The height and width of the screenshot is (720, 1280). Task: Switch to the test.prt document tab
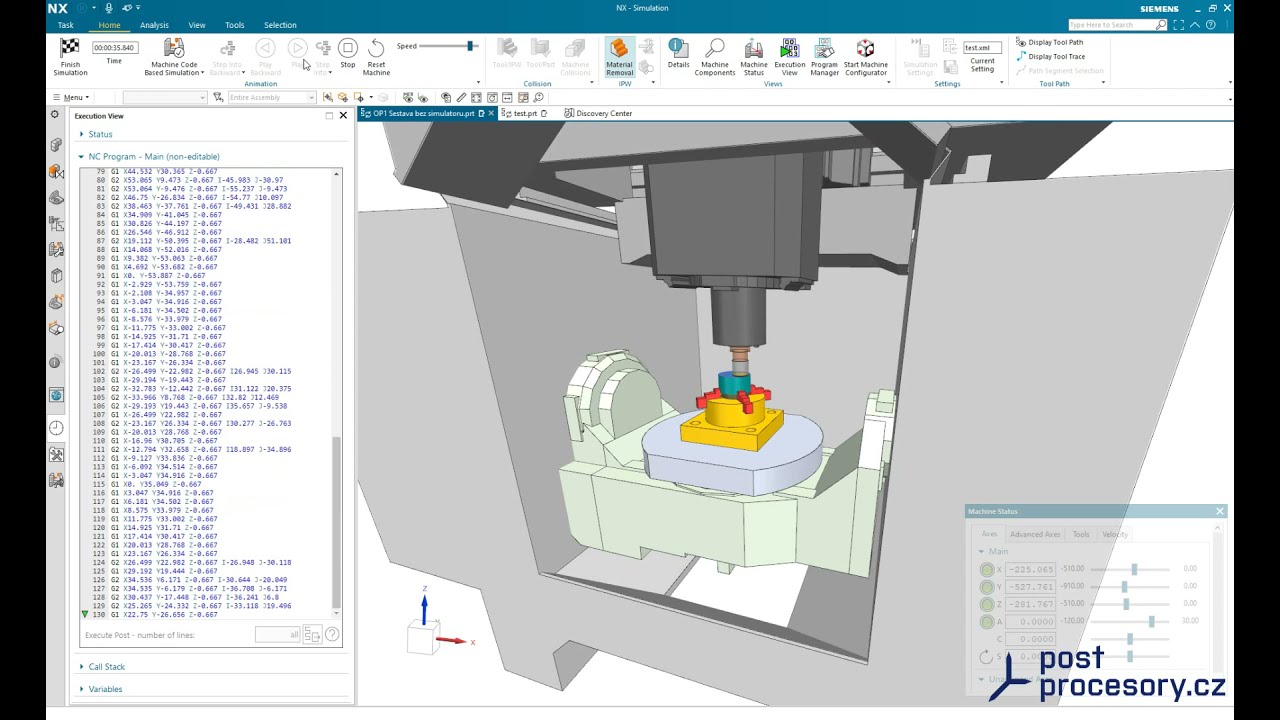tap(525, 113)
